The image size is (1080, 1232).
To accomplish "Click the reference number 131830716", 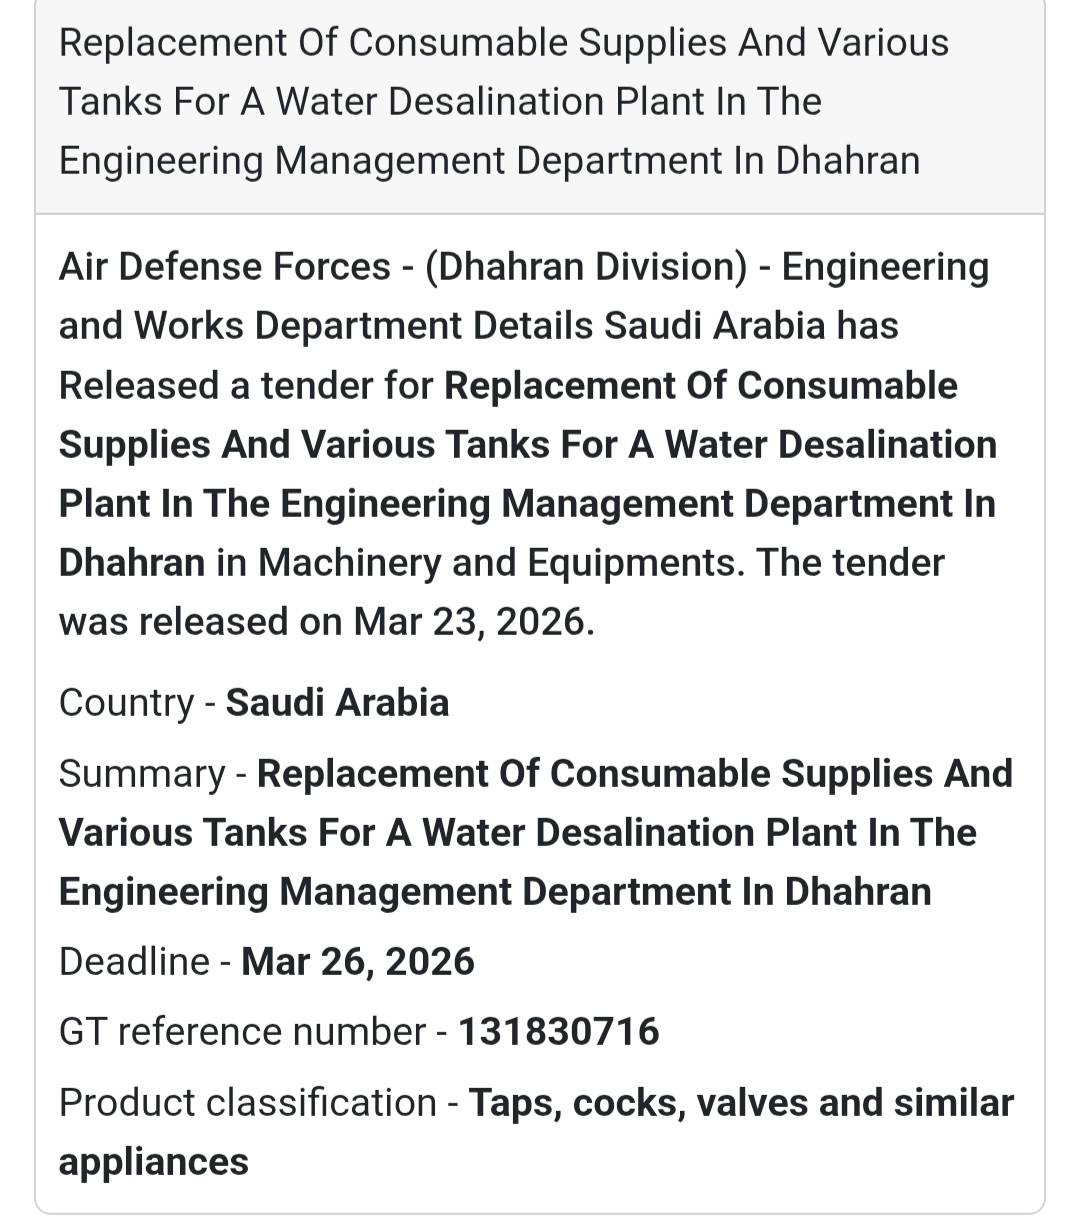I will (559, 1032).
